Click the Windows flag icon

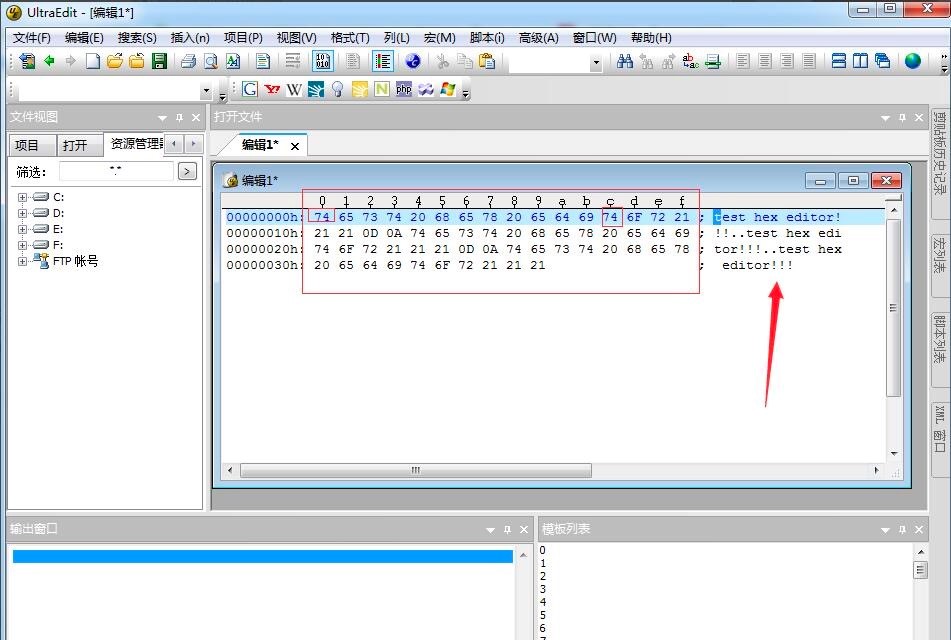click(x=448, y=90)
